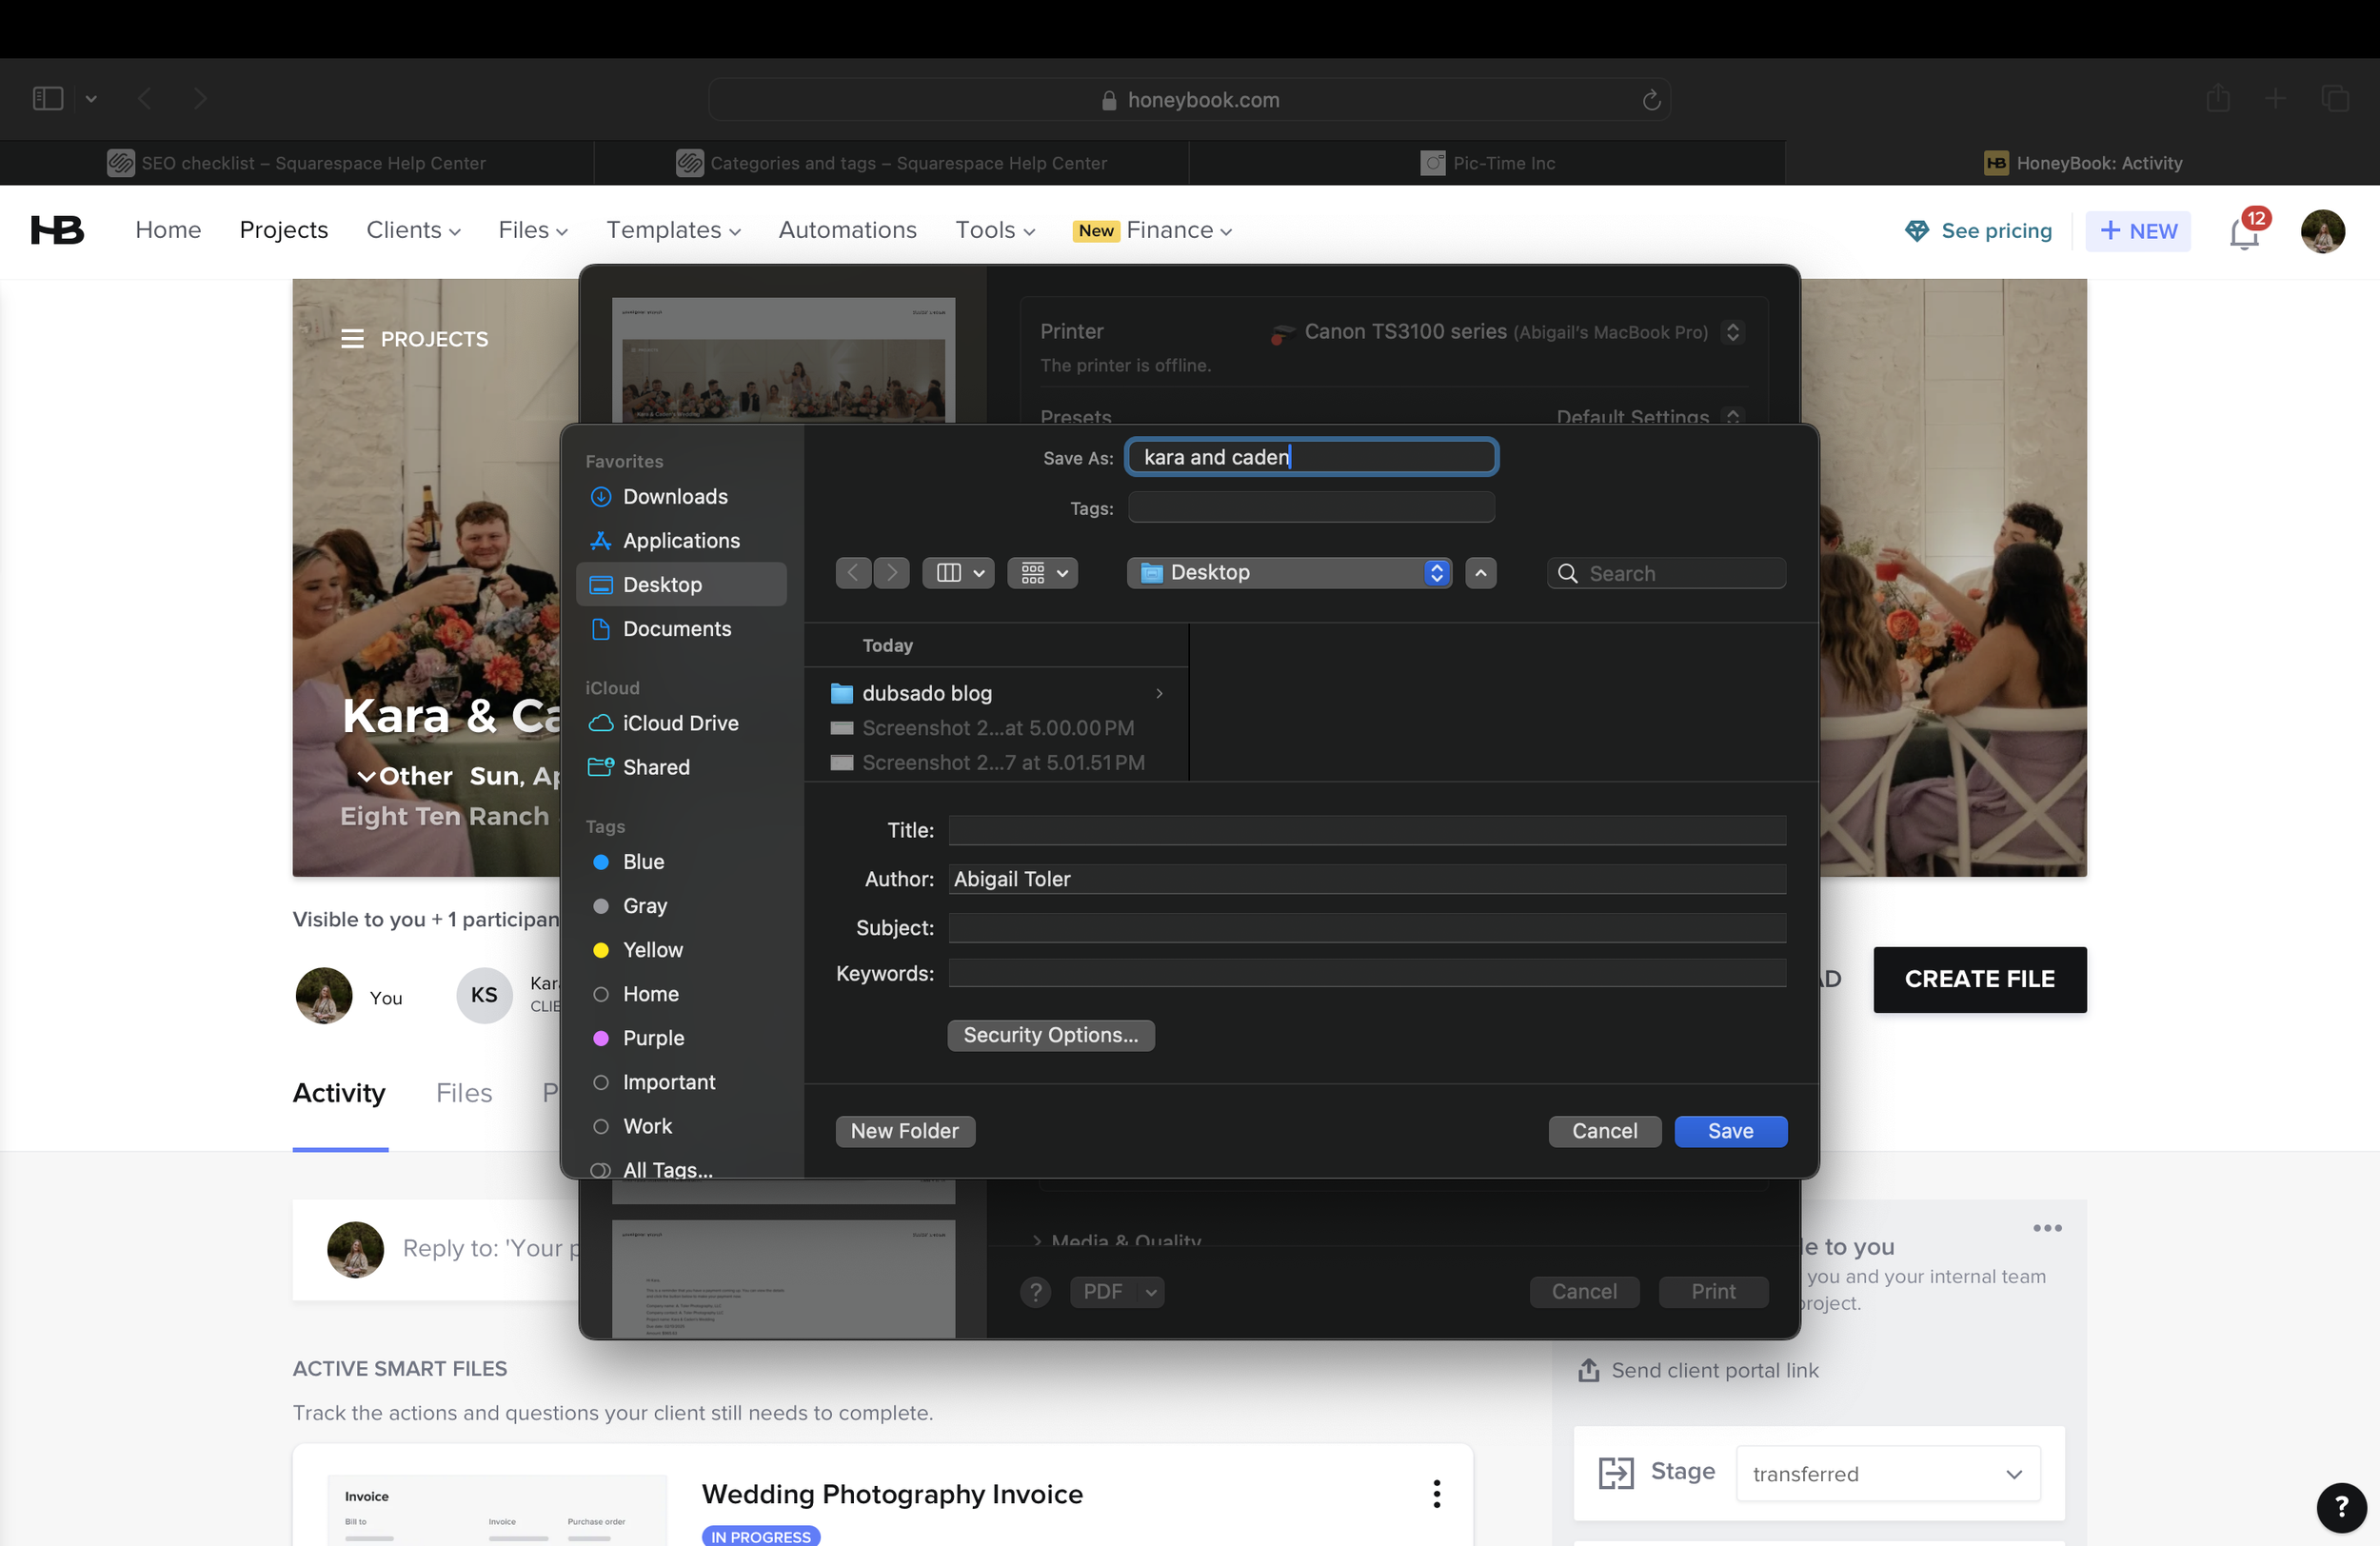Open the Invoice three-dot menu
This screenshot has width=2380, height=1546.
click(x=1436, y=1494)
